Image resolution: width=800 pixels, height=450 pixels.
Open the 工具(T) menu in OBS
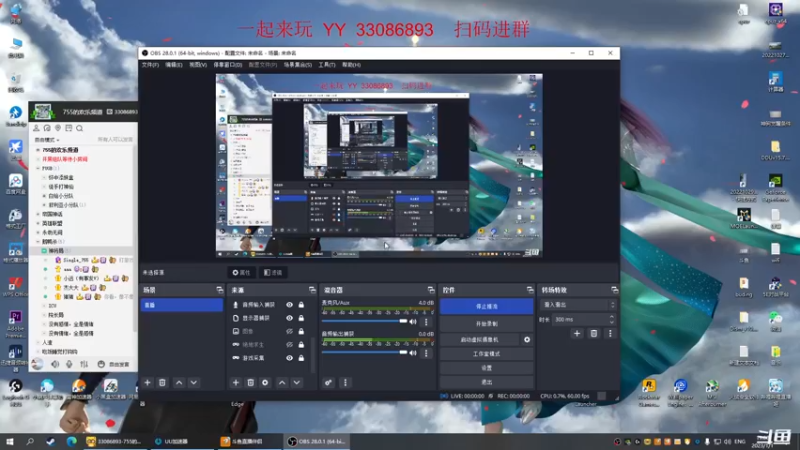click(x=327, y=65)
